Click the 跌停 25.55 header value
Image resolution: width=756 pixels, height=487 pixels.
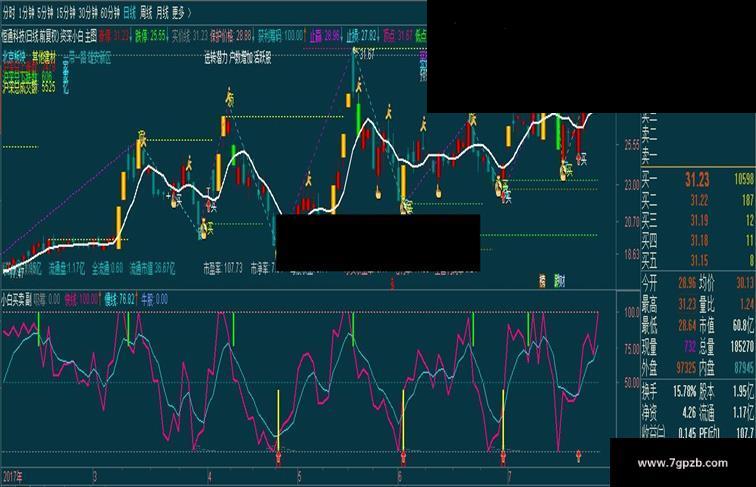pyautogui.click(x=150, y=35)
